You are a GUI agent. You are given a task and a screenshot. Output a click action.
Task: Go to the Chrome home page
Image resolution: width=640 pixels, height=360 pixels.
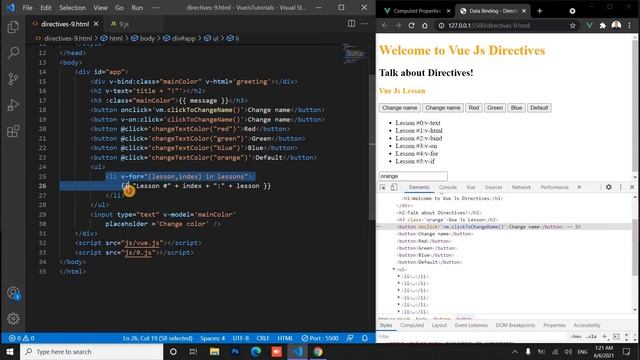click(424, 25)
